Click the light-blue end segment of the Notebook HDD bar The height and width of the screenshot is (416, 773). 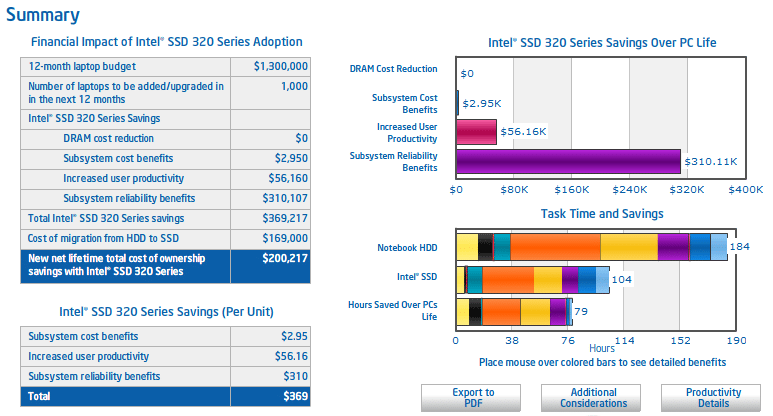click(x=719, y=247)
